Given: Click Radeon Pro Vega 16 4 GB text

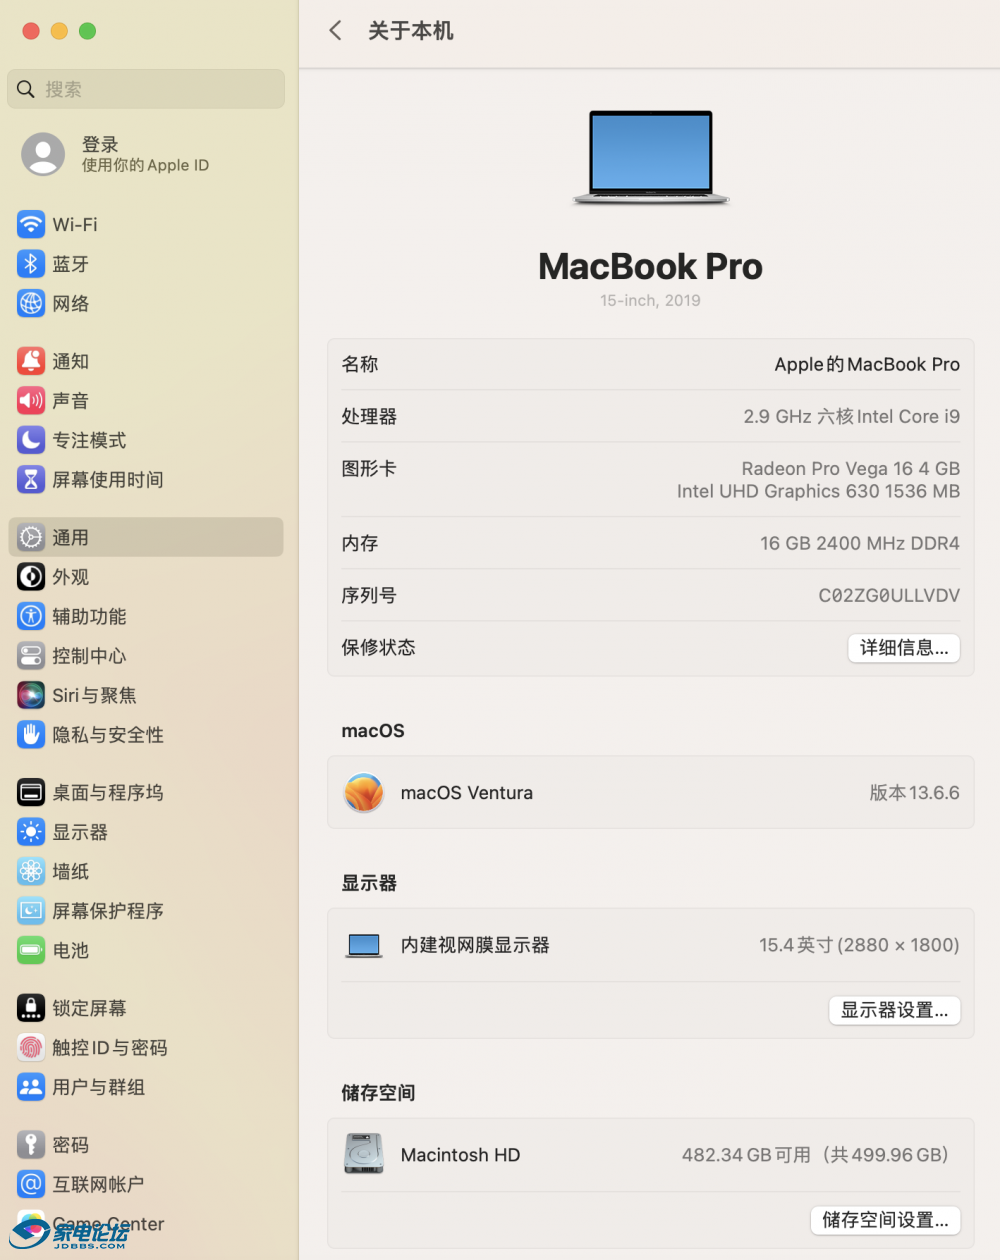Looking at the screenshot, I should point(850,469).
